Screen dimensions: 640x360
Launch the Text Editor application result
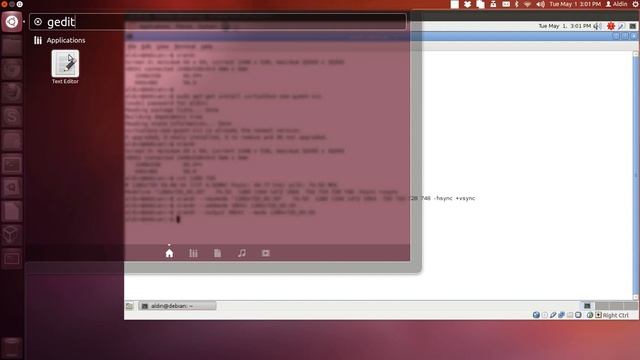coord(65,67)
